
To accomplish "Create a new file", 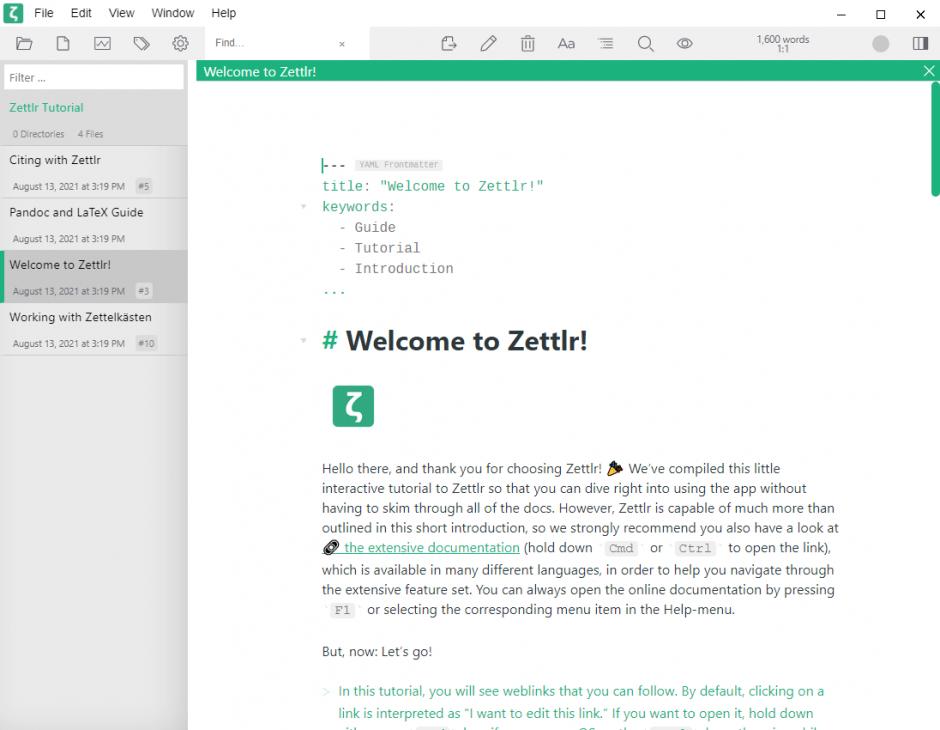I will tap(62, 43).
